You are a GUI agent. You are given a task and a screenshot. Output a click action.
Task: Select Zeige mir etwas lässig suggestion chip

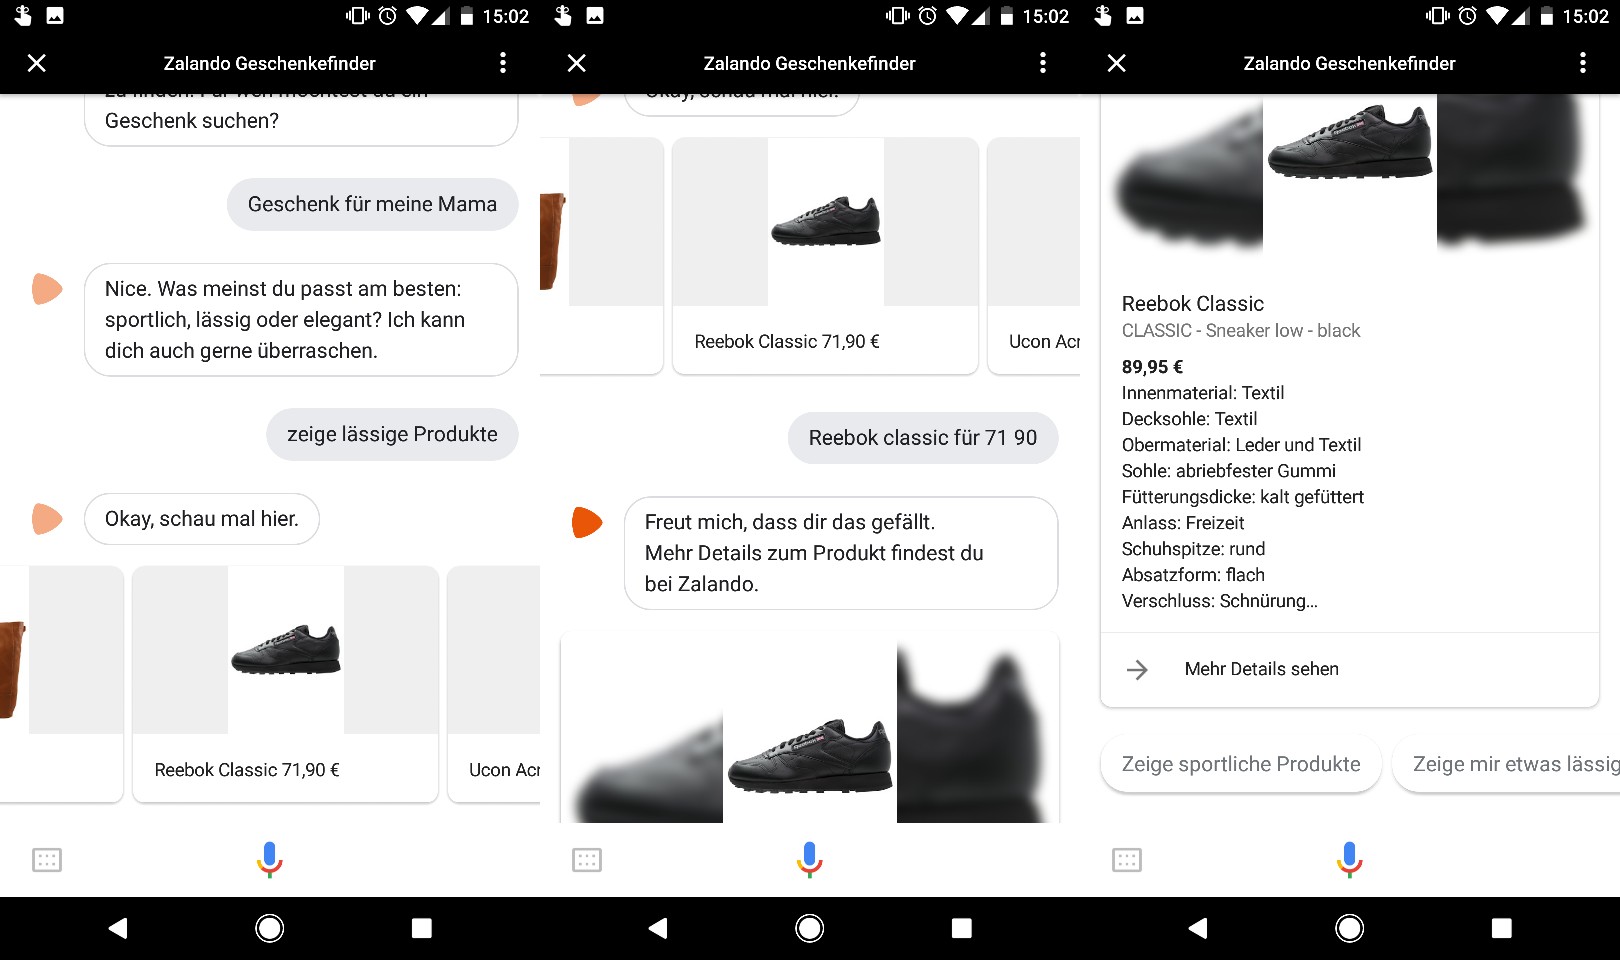click(1506, 764)
